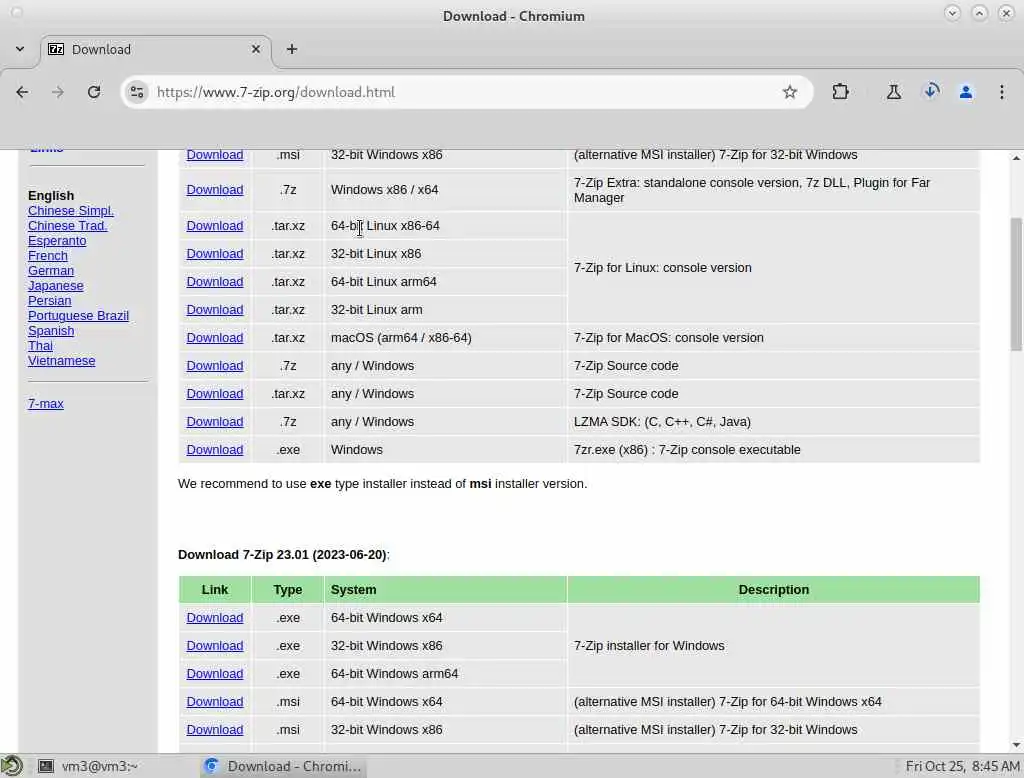The width and height of the screenshot is (1024, 778).
Task: Show the Downloads toolbar icon
Action: (x=931, y=91)
